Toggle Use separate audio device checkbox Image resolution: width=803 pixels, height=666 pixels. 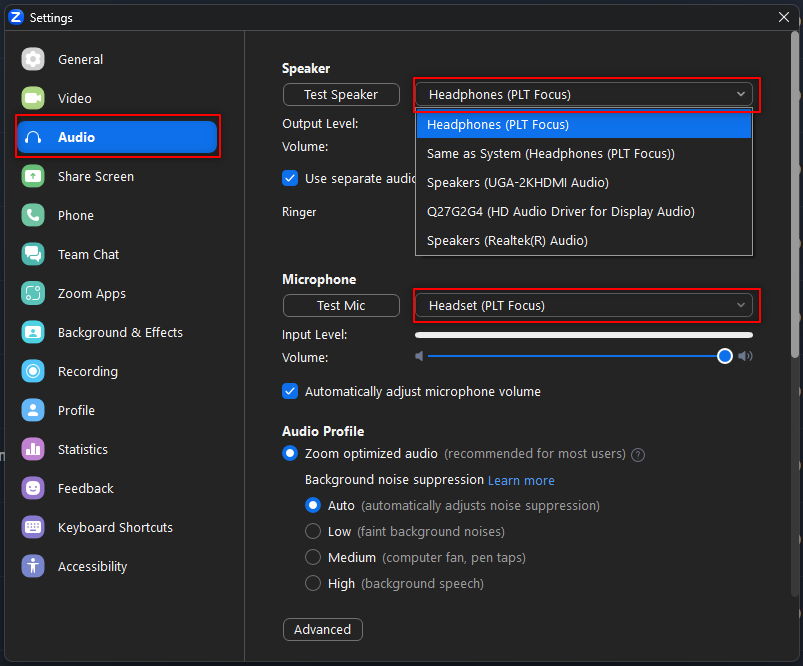[290, 178]
